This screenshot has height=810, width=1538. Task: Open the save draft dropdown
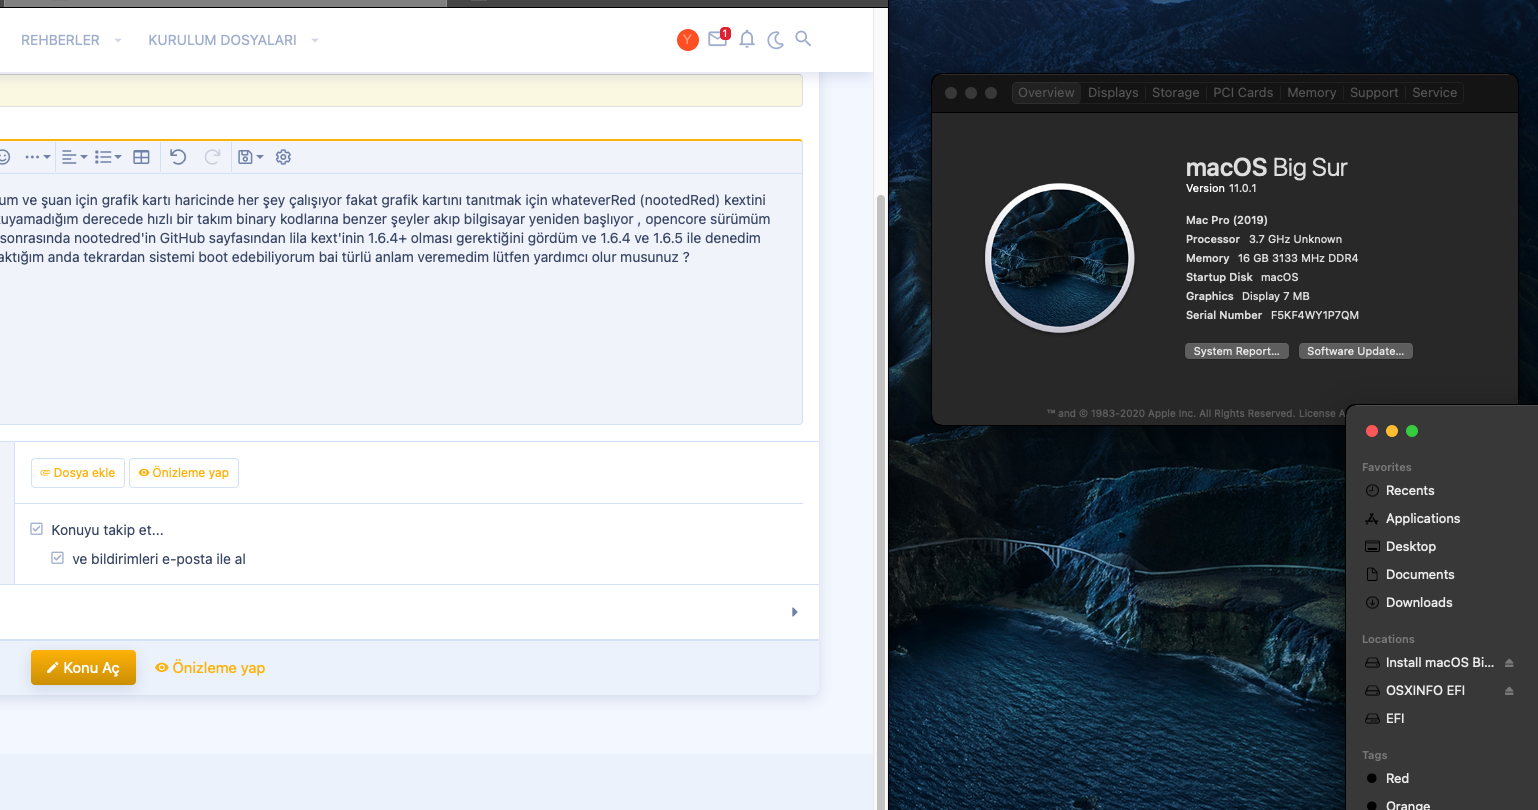coord(250,157)
